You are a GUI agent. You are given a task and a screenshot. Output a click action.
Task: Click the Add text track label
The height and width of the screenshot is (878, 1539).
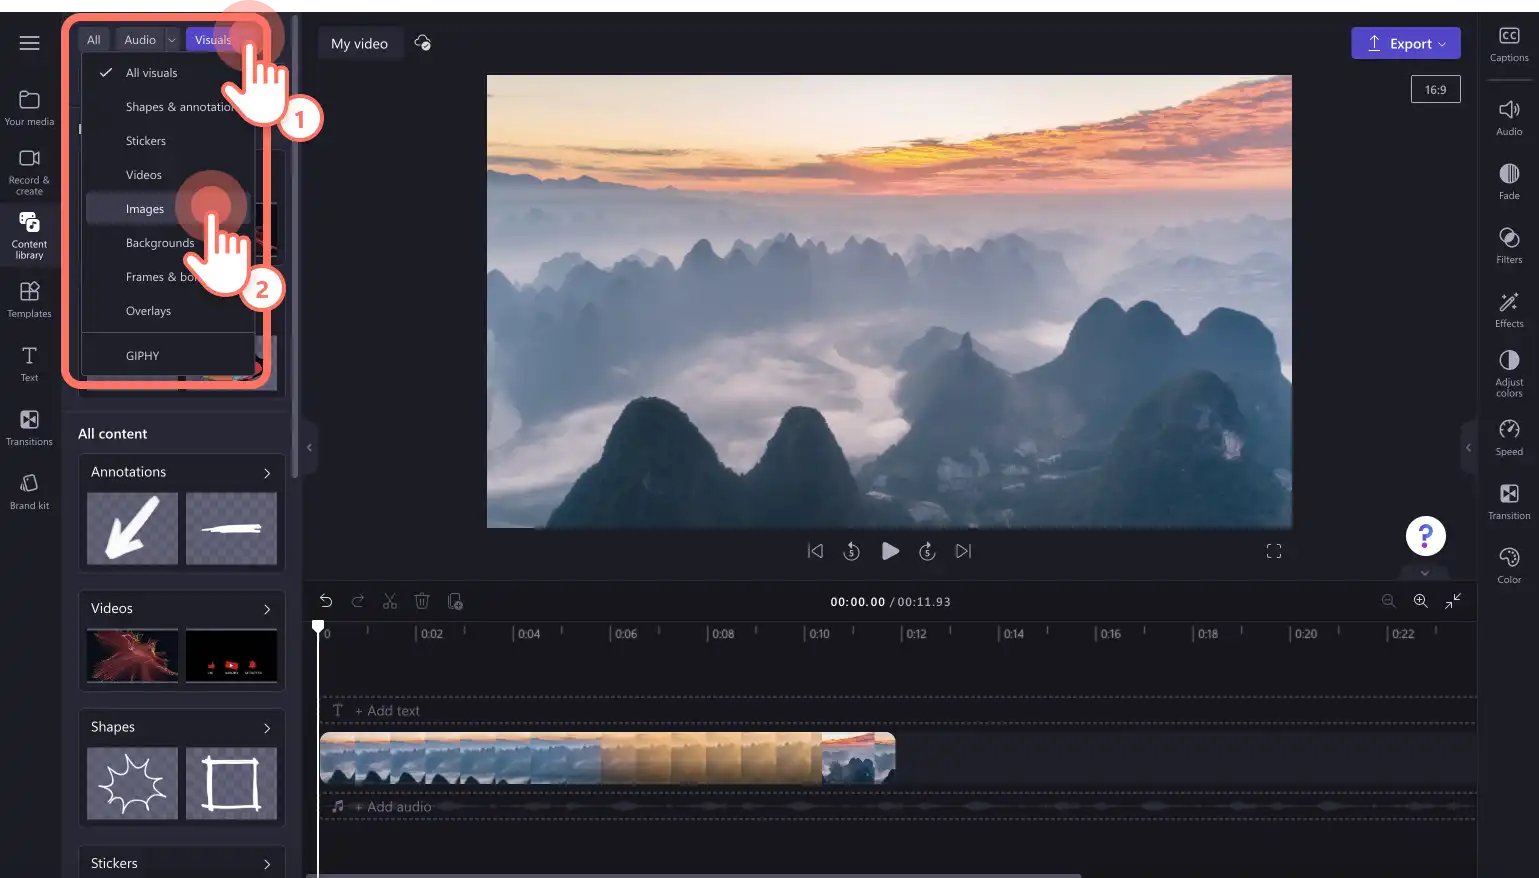[x=387, y=711]
